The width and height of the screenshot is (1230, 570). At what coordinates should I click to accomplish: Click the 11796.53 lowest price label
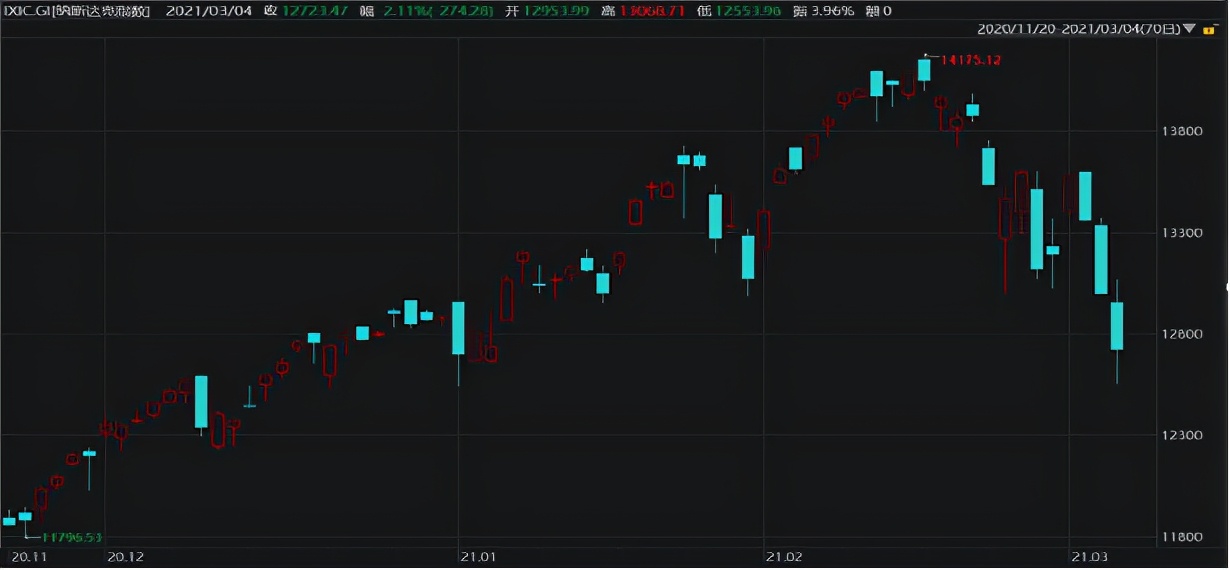71,538
